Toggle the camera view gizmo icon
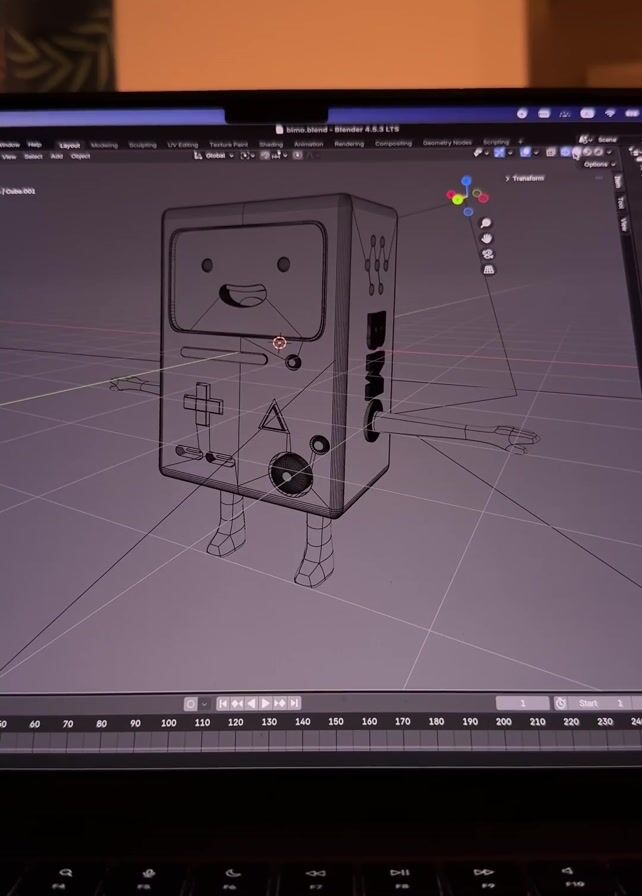 [488, 254]
